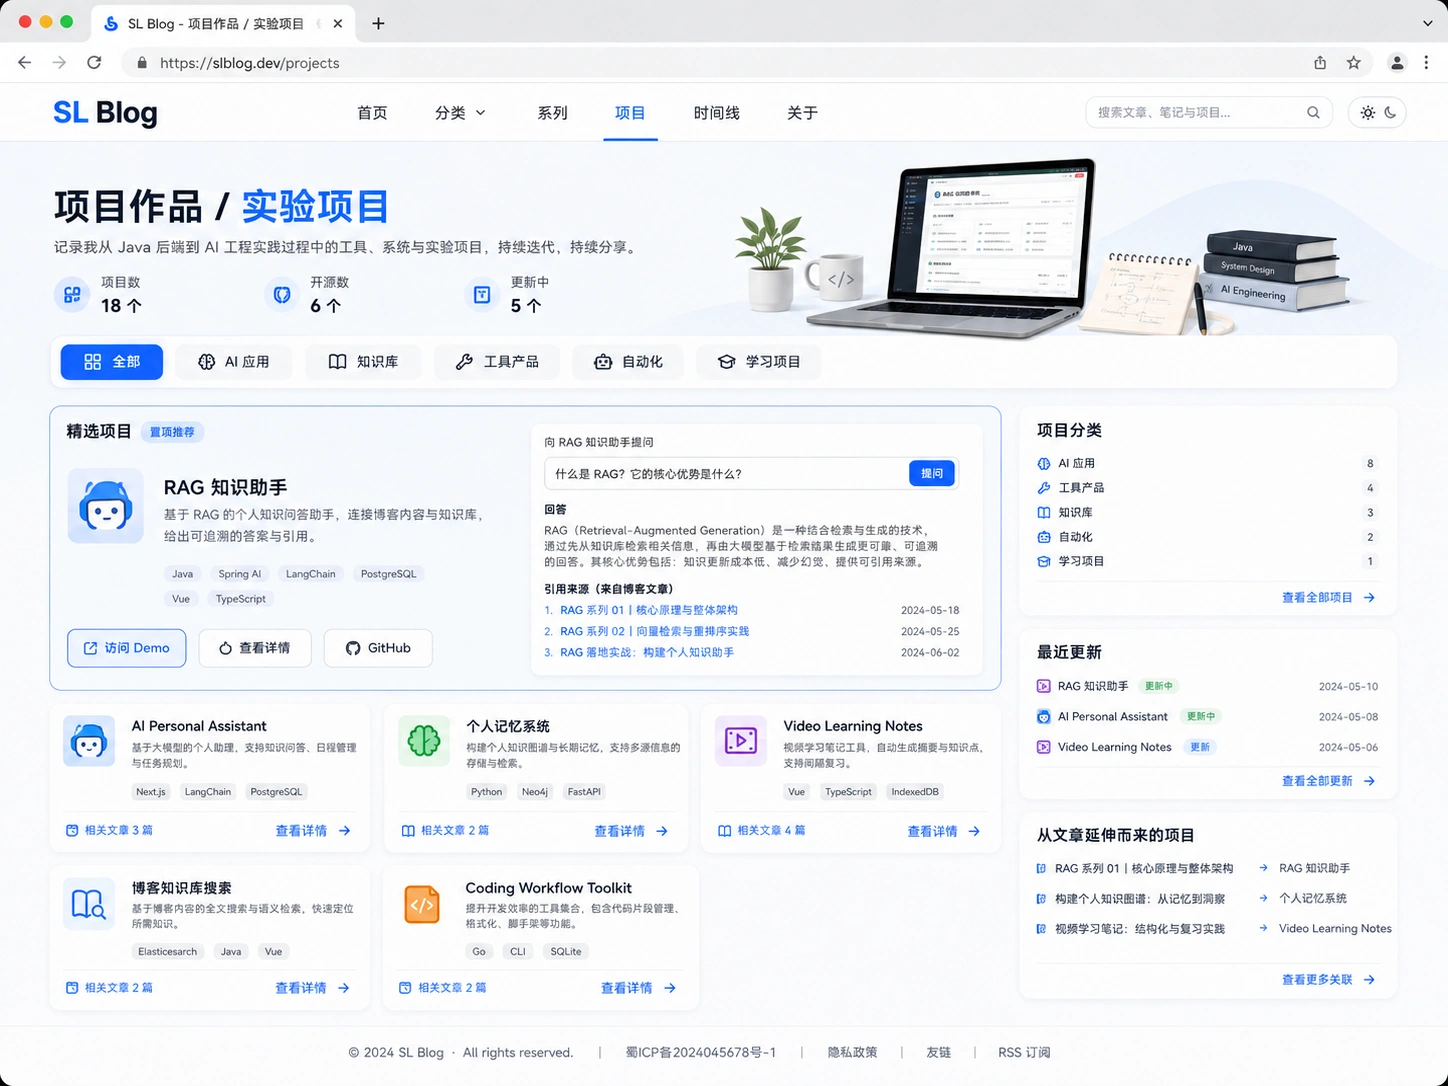
Task: Open the 时间线 nav item
Action: click(x=716, y=113)
